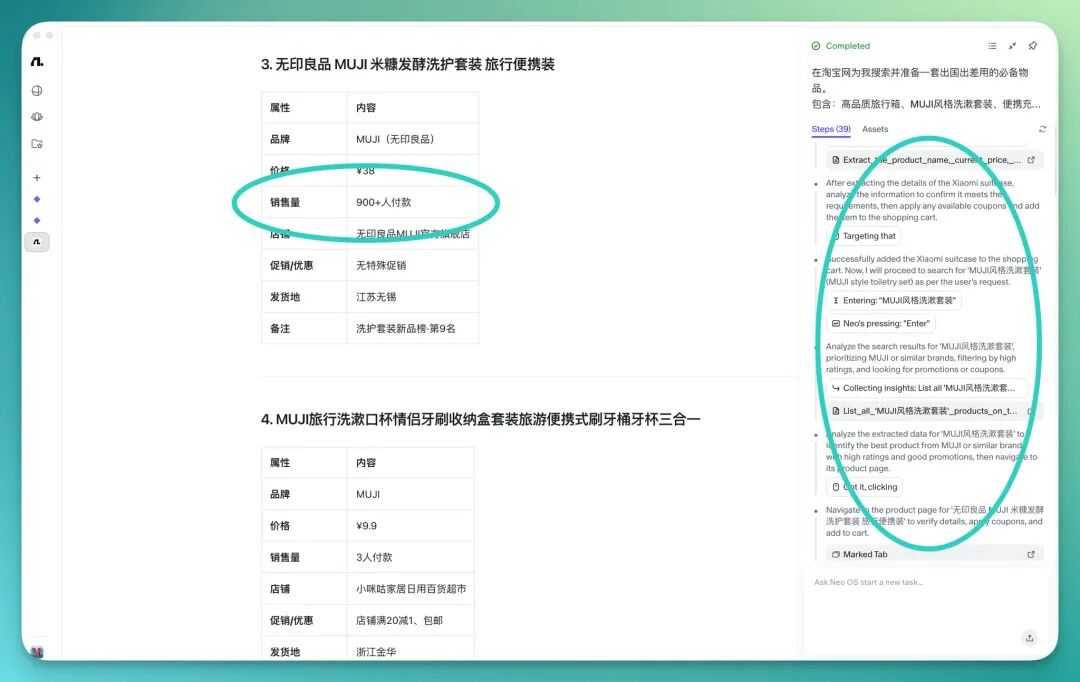
Task: Open the list view icon beside Completed
Action: [x=992, y=46]
